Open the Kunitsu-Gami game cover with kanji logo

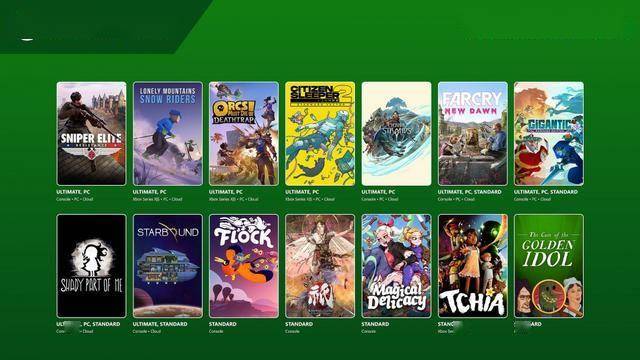[x=320, y=266]
